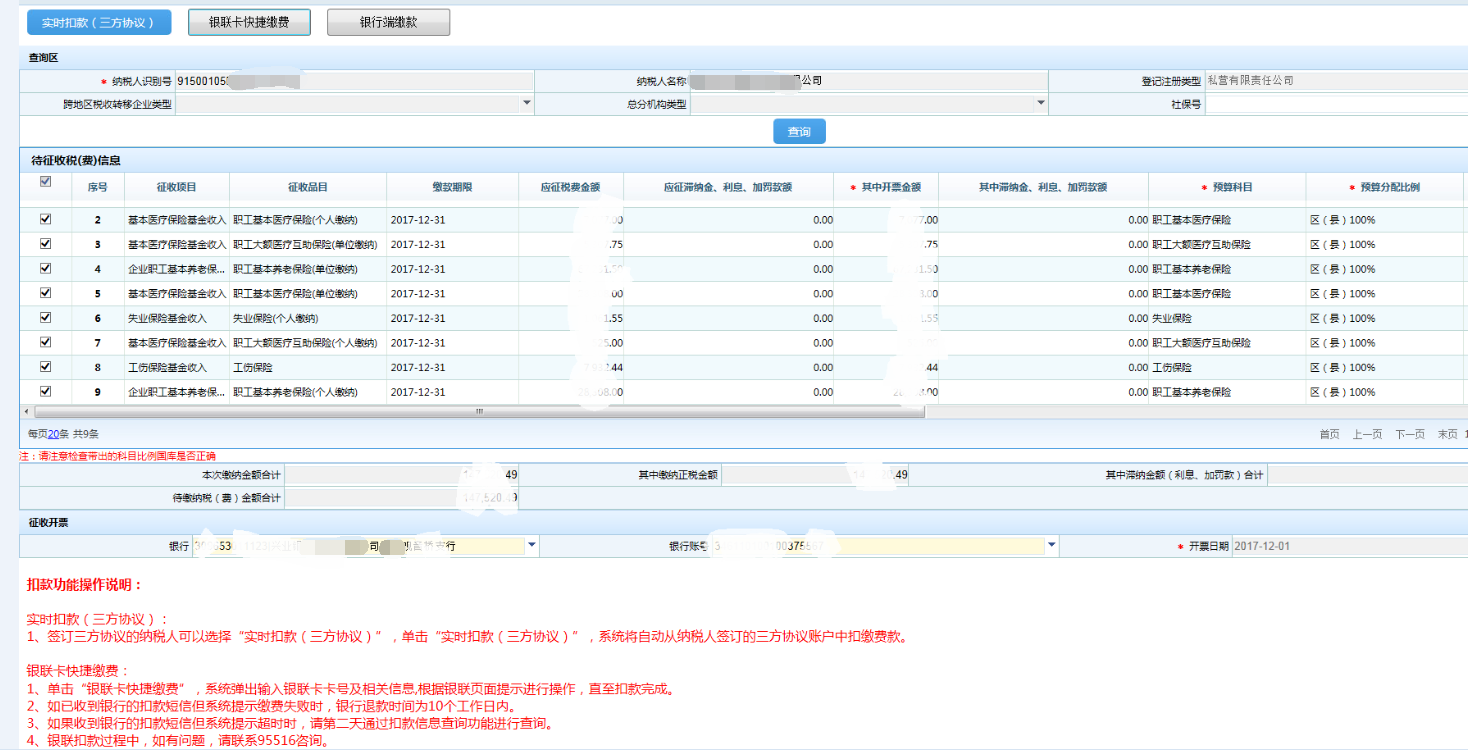1468x750 pixels.
Task: Click 工伤保险基金收入 cell
Action: 177,367
